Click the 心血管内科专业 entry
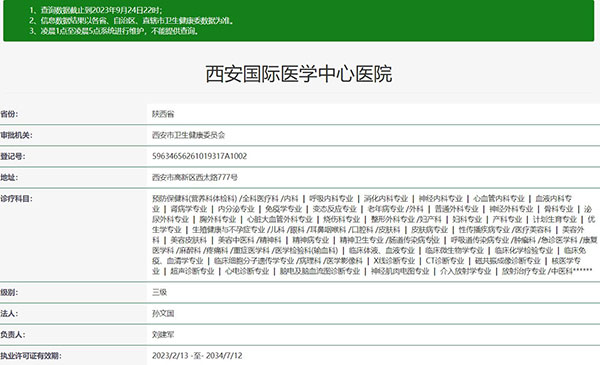This screenshot has width=600, height=365. pos(499,199)
